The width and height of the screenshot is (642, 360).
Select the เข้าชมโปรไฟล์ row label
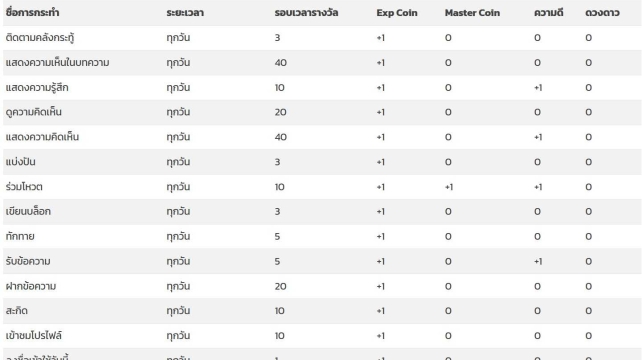tap(34, 336)
